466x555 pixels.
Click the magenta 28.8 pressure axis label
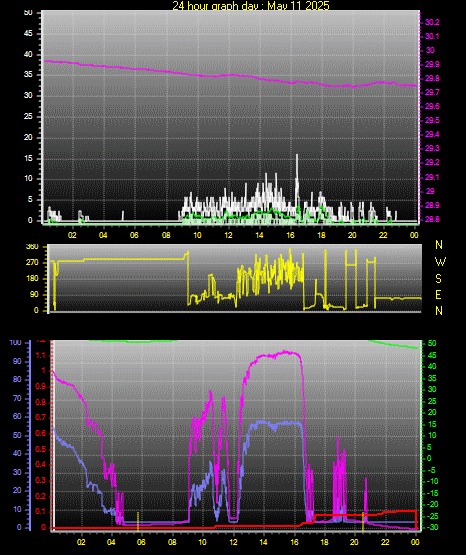coord(432,219)
